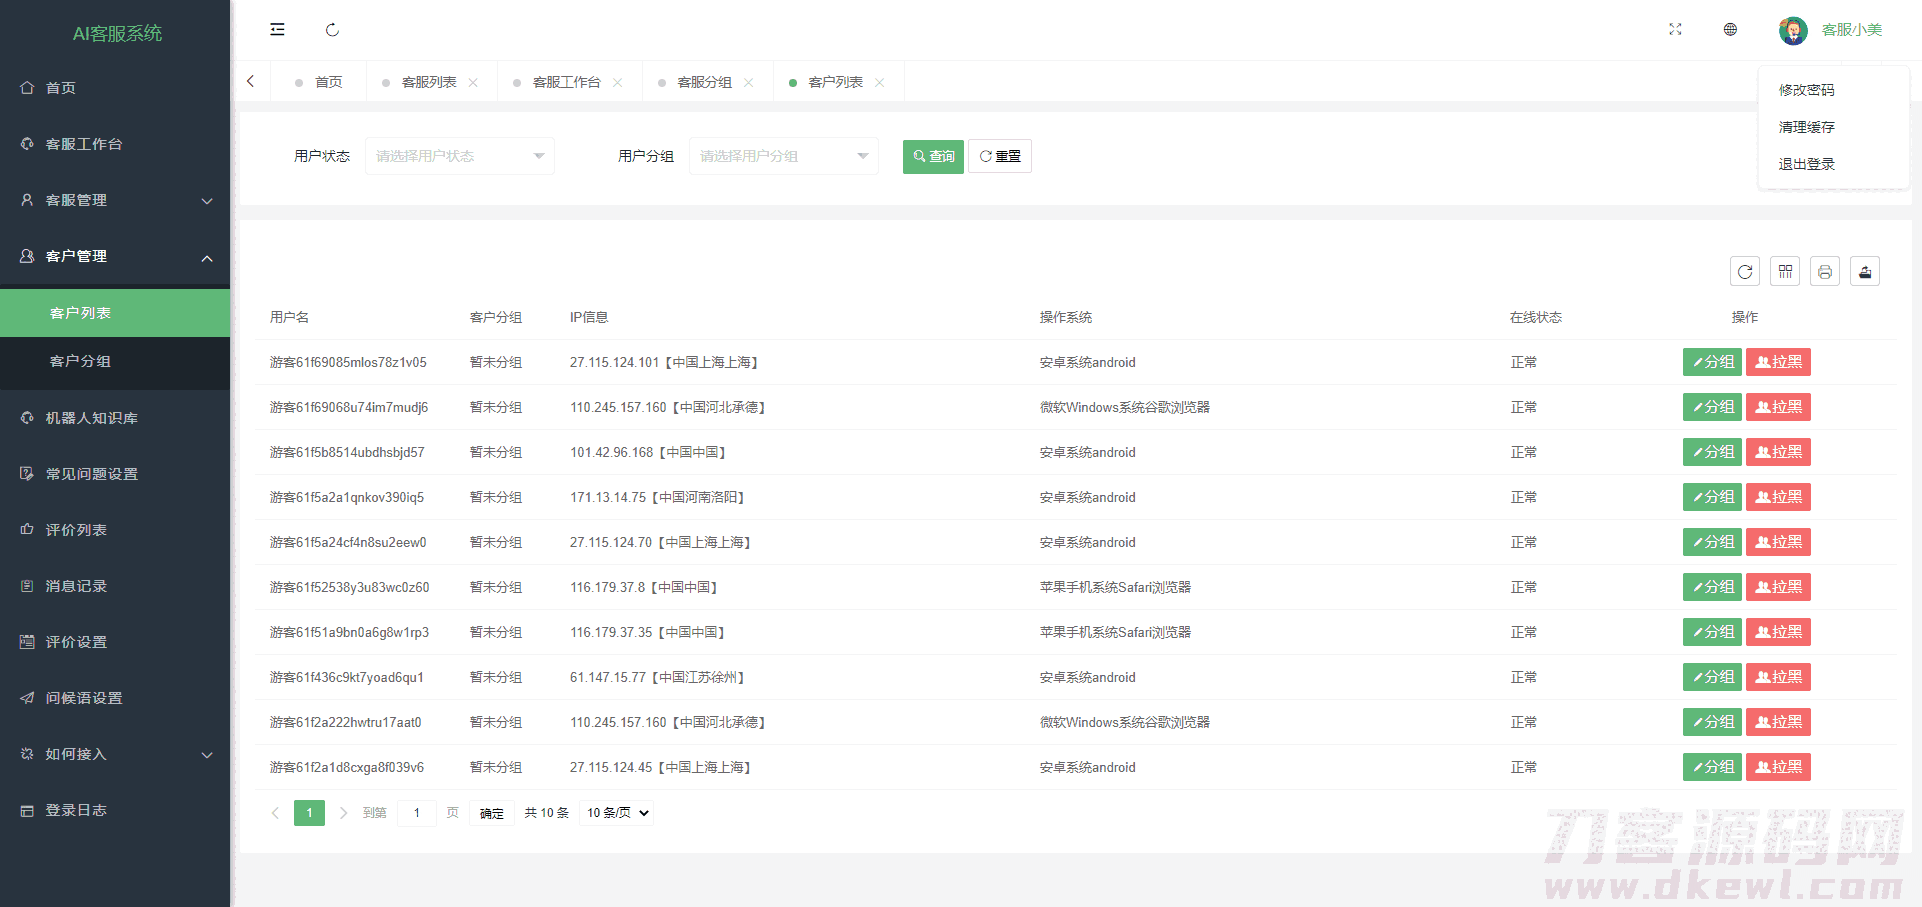Click the sidebar collapse menu icon
This screenshot has width=1922, height=907.
coord(277,30)
